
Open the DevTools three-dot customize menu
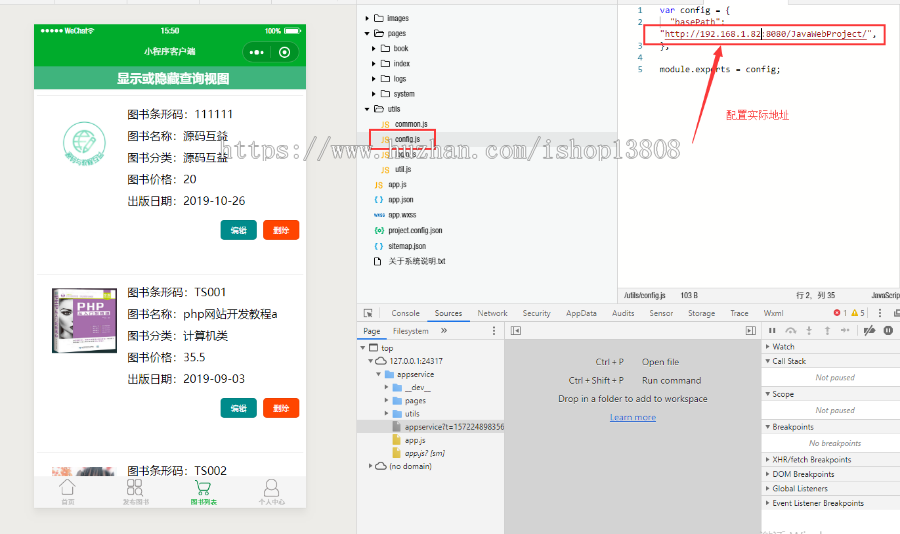[879, 313]
